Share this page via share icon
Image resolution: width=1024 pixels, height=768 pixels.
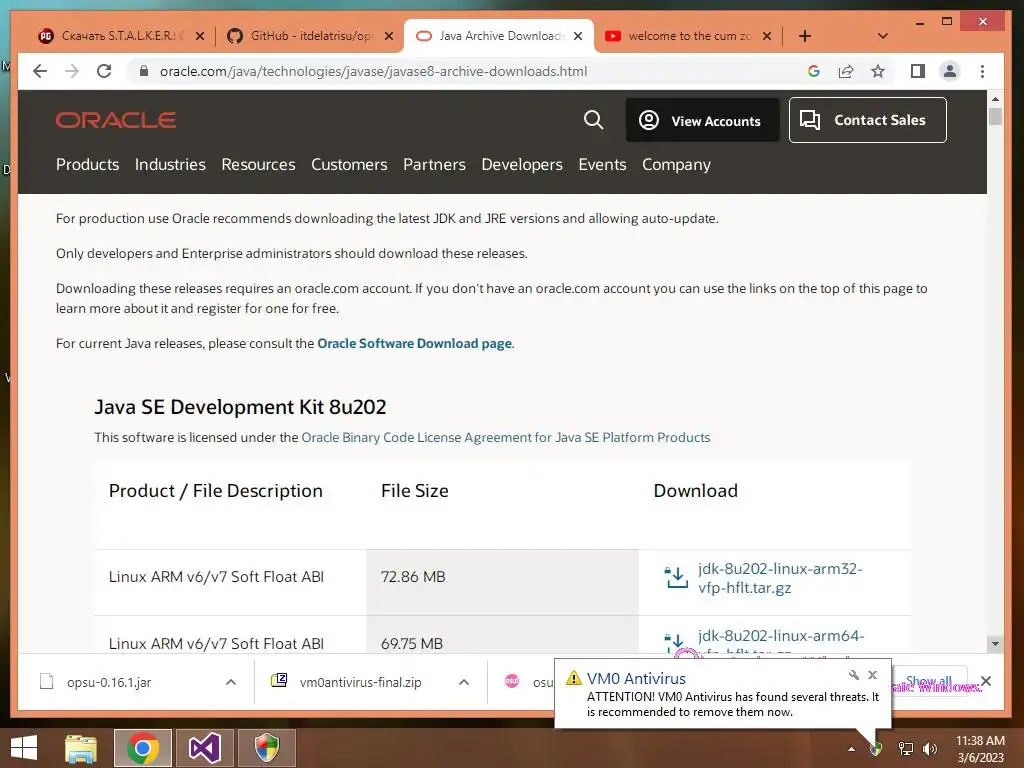coord(846,71)
